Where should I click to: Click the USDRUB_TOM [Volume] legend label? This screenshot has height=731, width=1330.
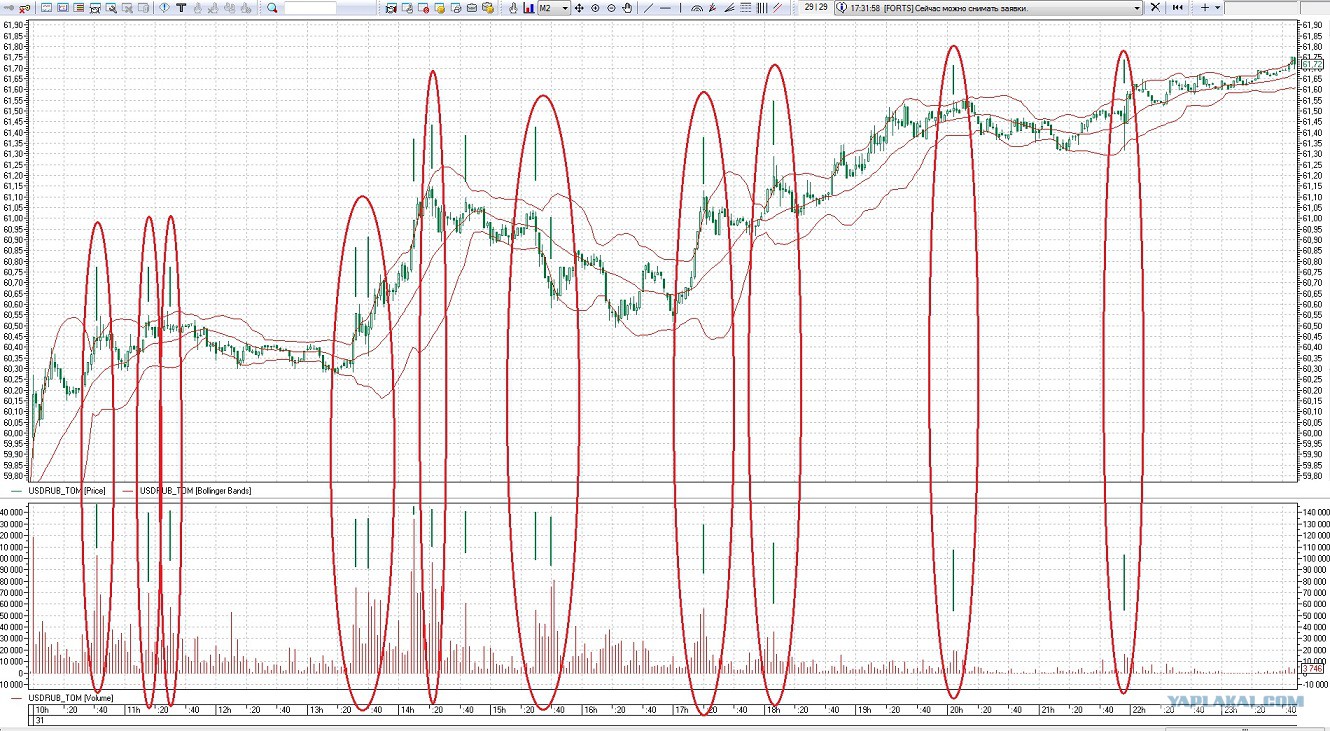click(x=71, y=697)
